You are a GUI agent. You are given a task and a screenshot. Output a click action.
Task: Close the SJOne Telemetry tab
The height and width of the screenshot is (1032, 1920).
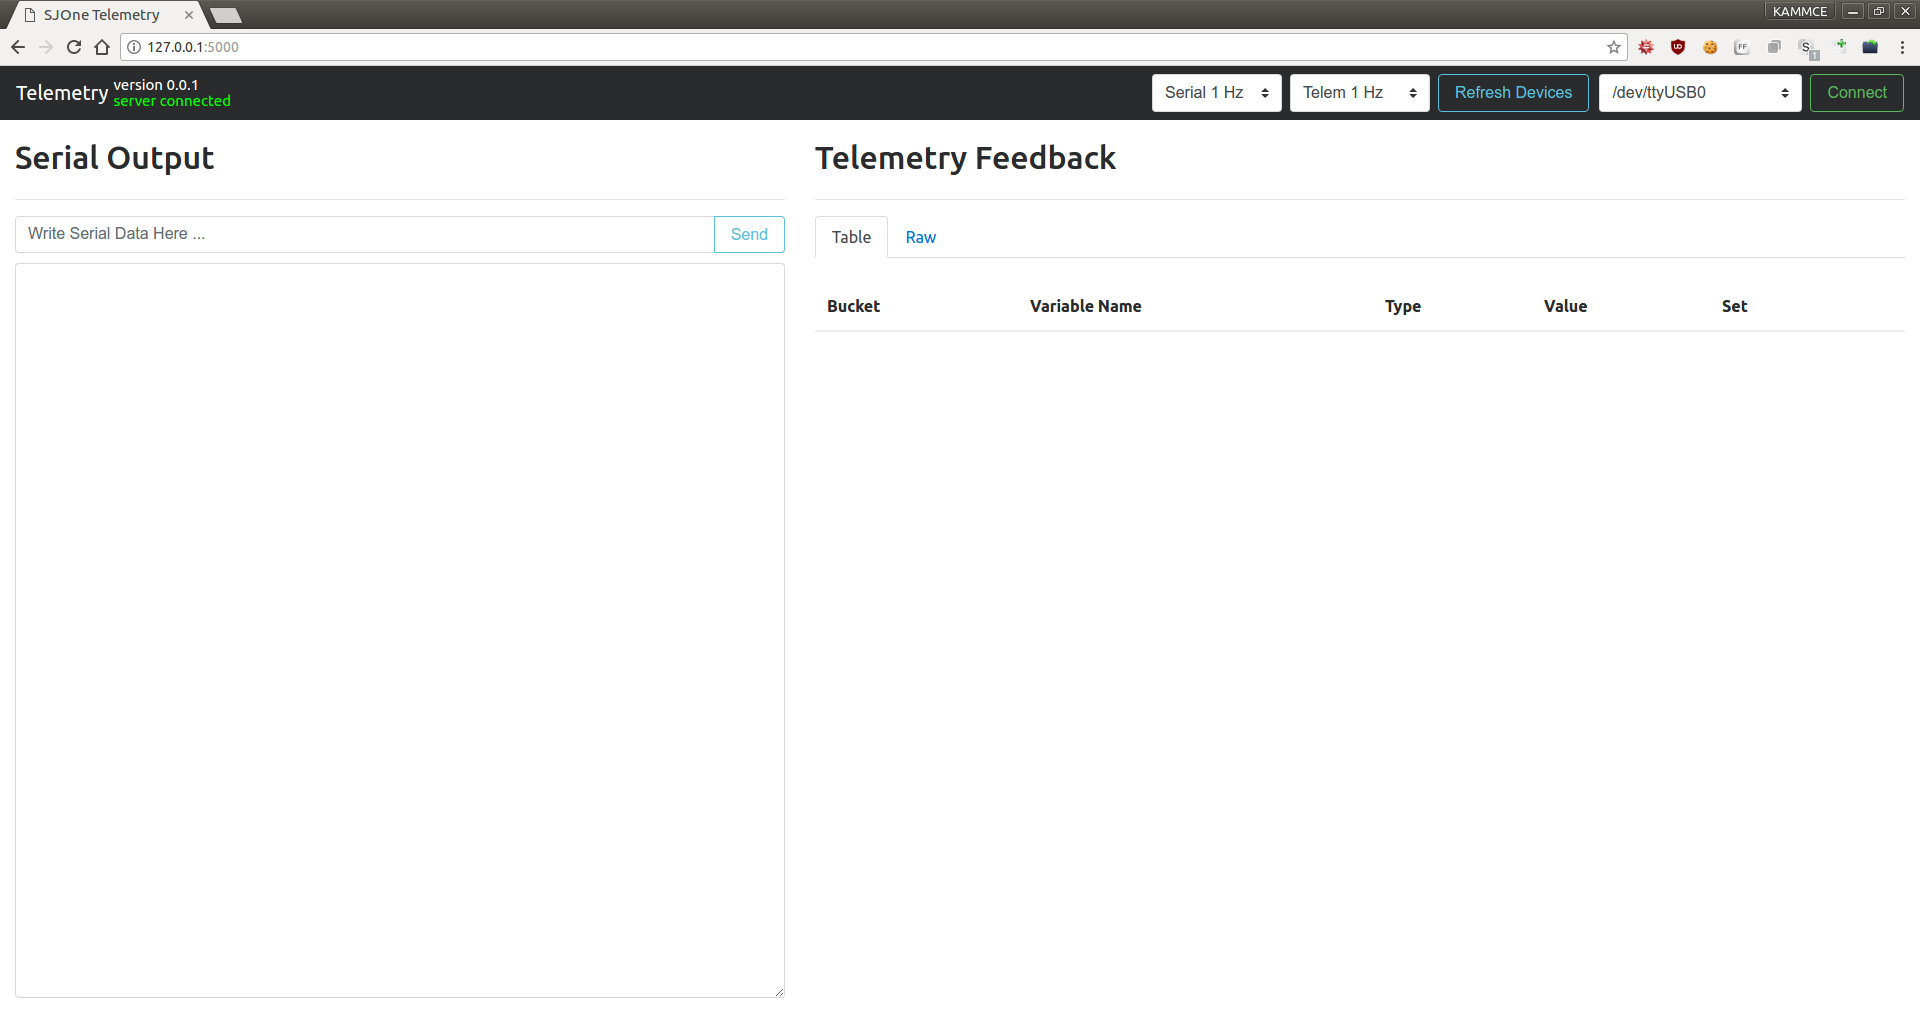tap(188, 15)
